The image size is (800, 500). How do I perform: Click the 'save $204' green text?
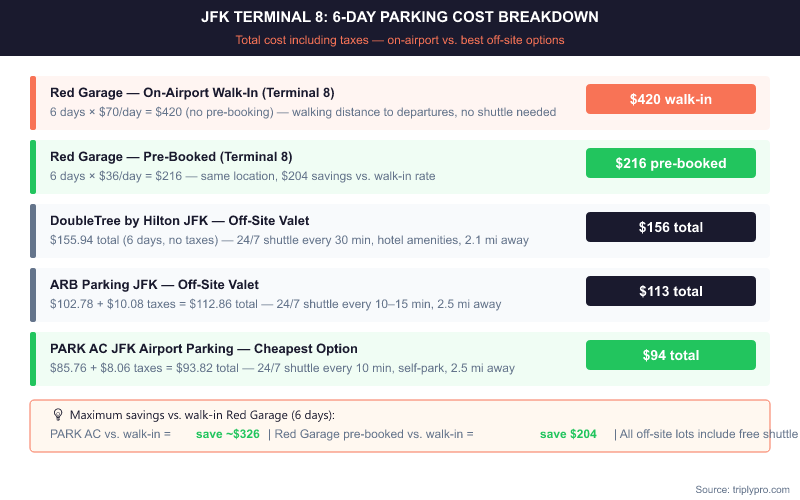coord(568,434)
